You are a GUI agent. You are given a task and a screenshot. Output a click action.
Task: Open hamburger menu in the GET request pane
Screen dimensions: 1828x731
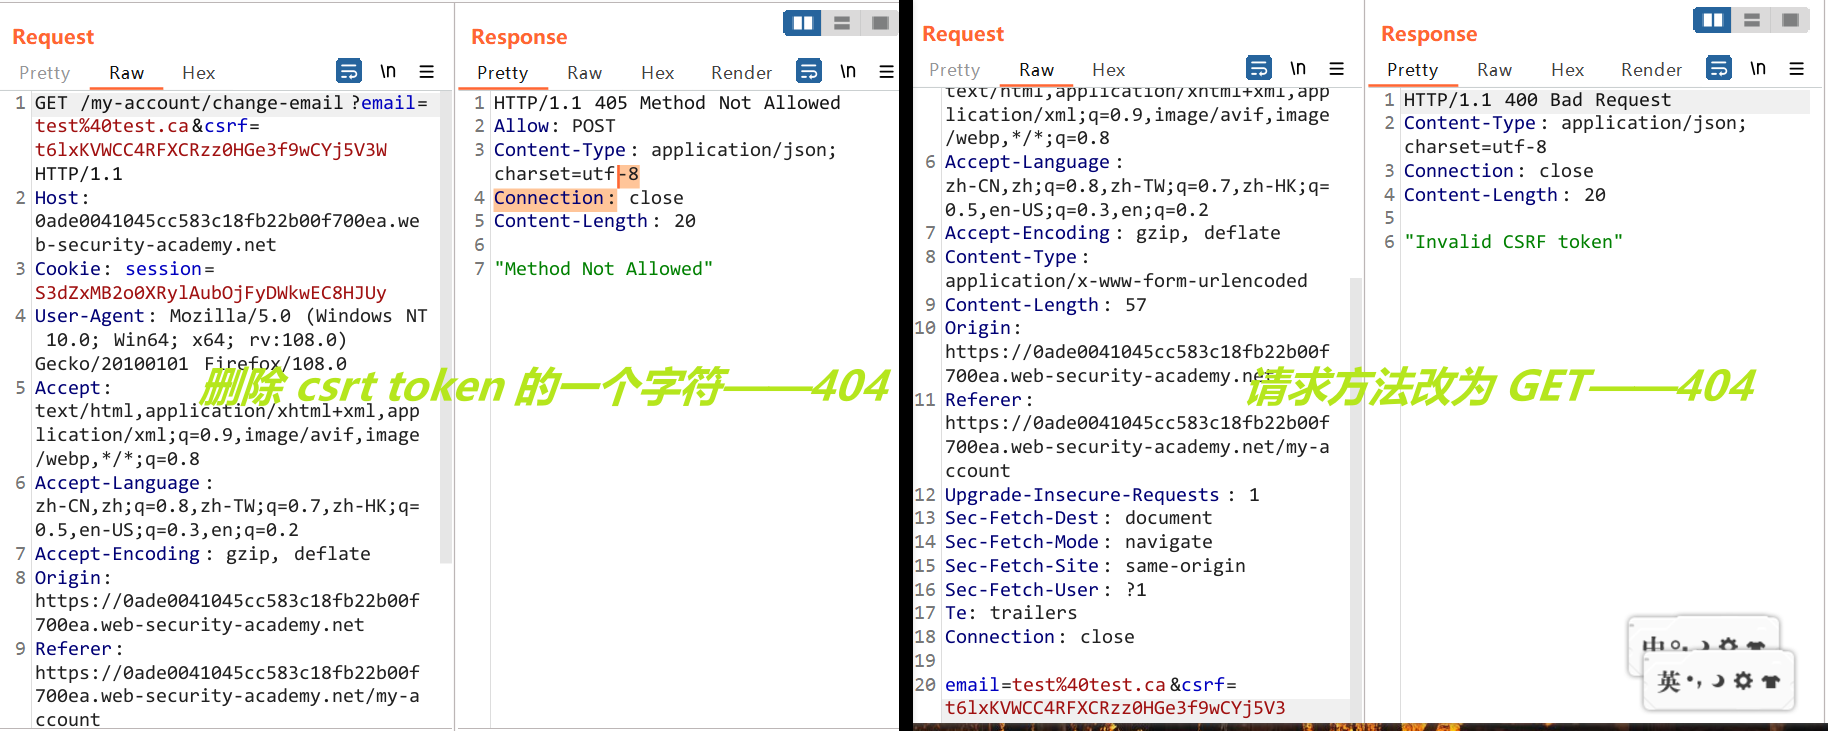coord(427,71)
